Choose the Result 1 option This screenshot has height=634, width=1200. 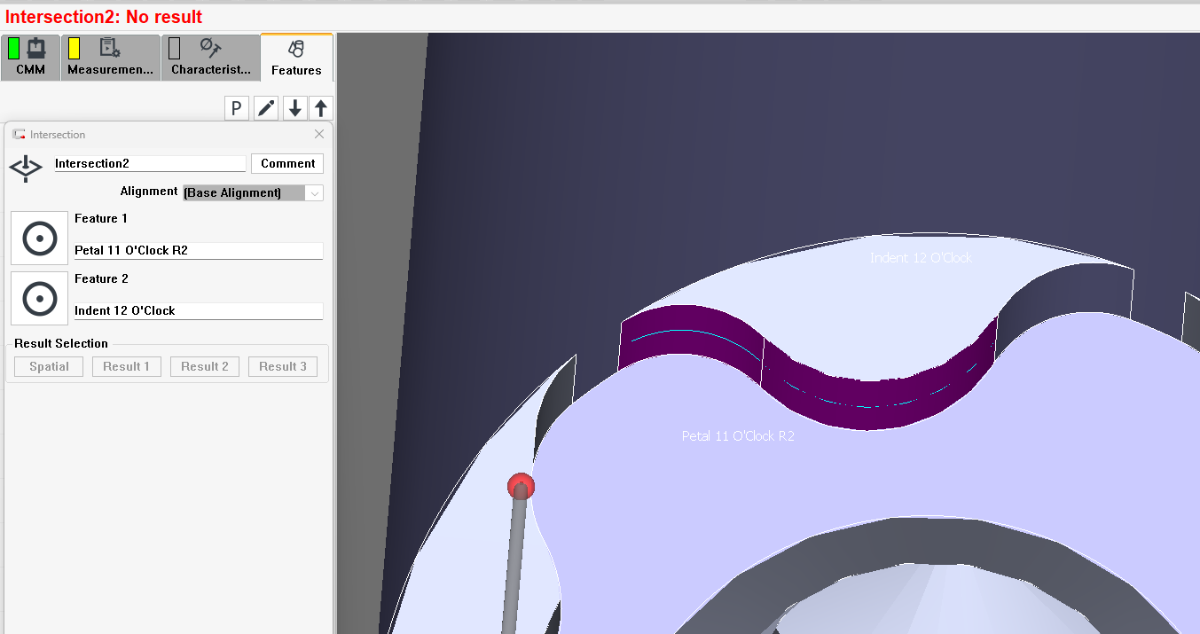click(126, 367)
